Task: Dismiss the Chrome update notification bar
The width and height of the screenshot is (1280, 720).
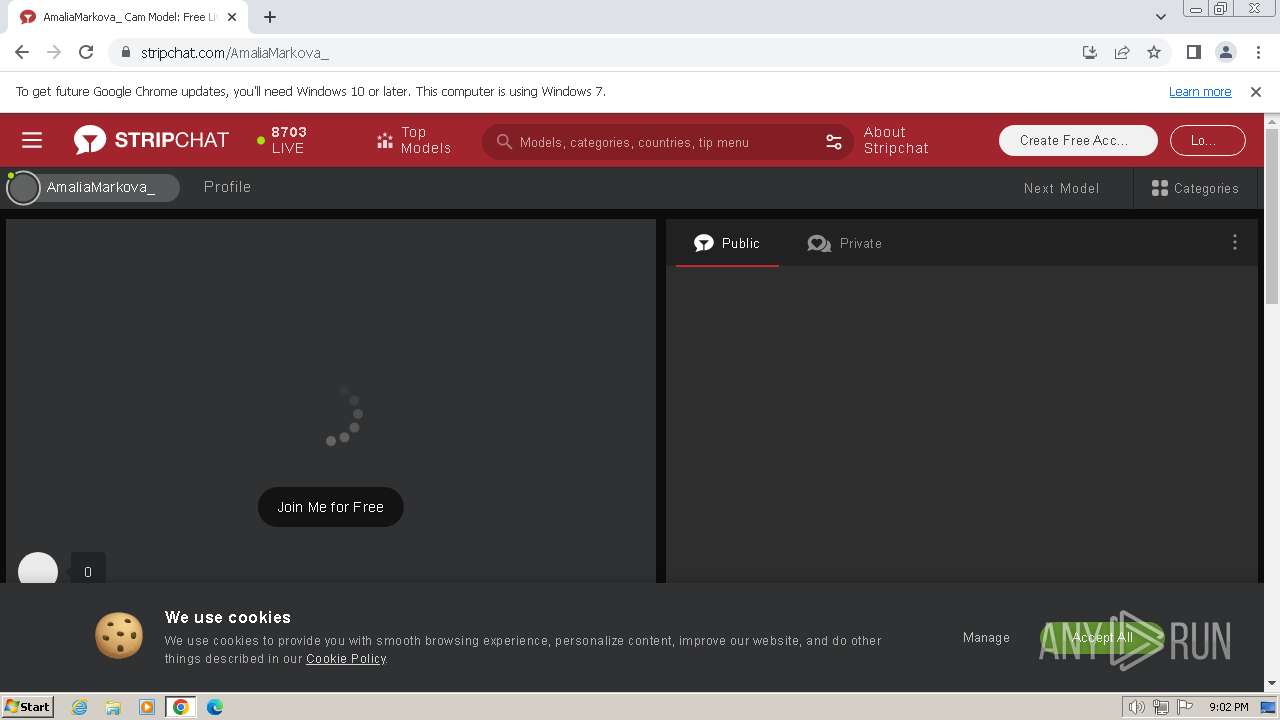Action: coord(1256,91)
